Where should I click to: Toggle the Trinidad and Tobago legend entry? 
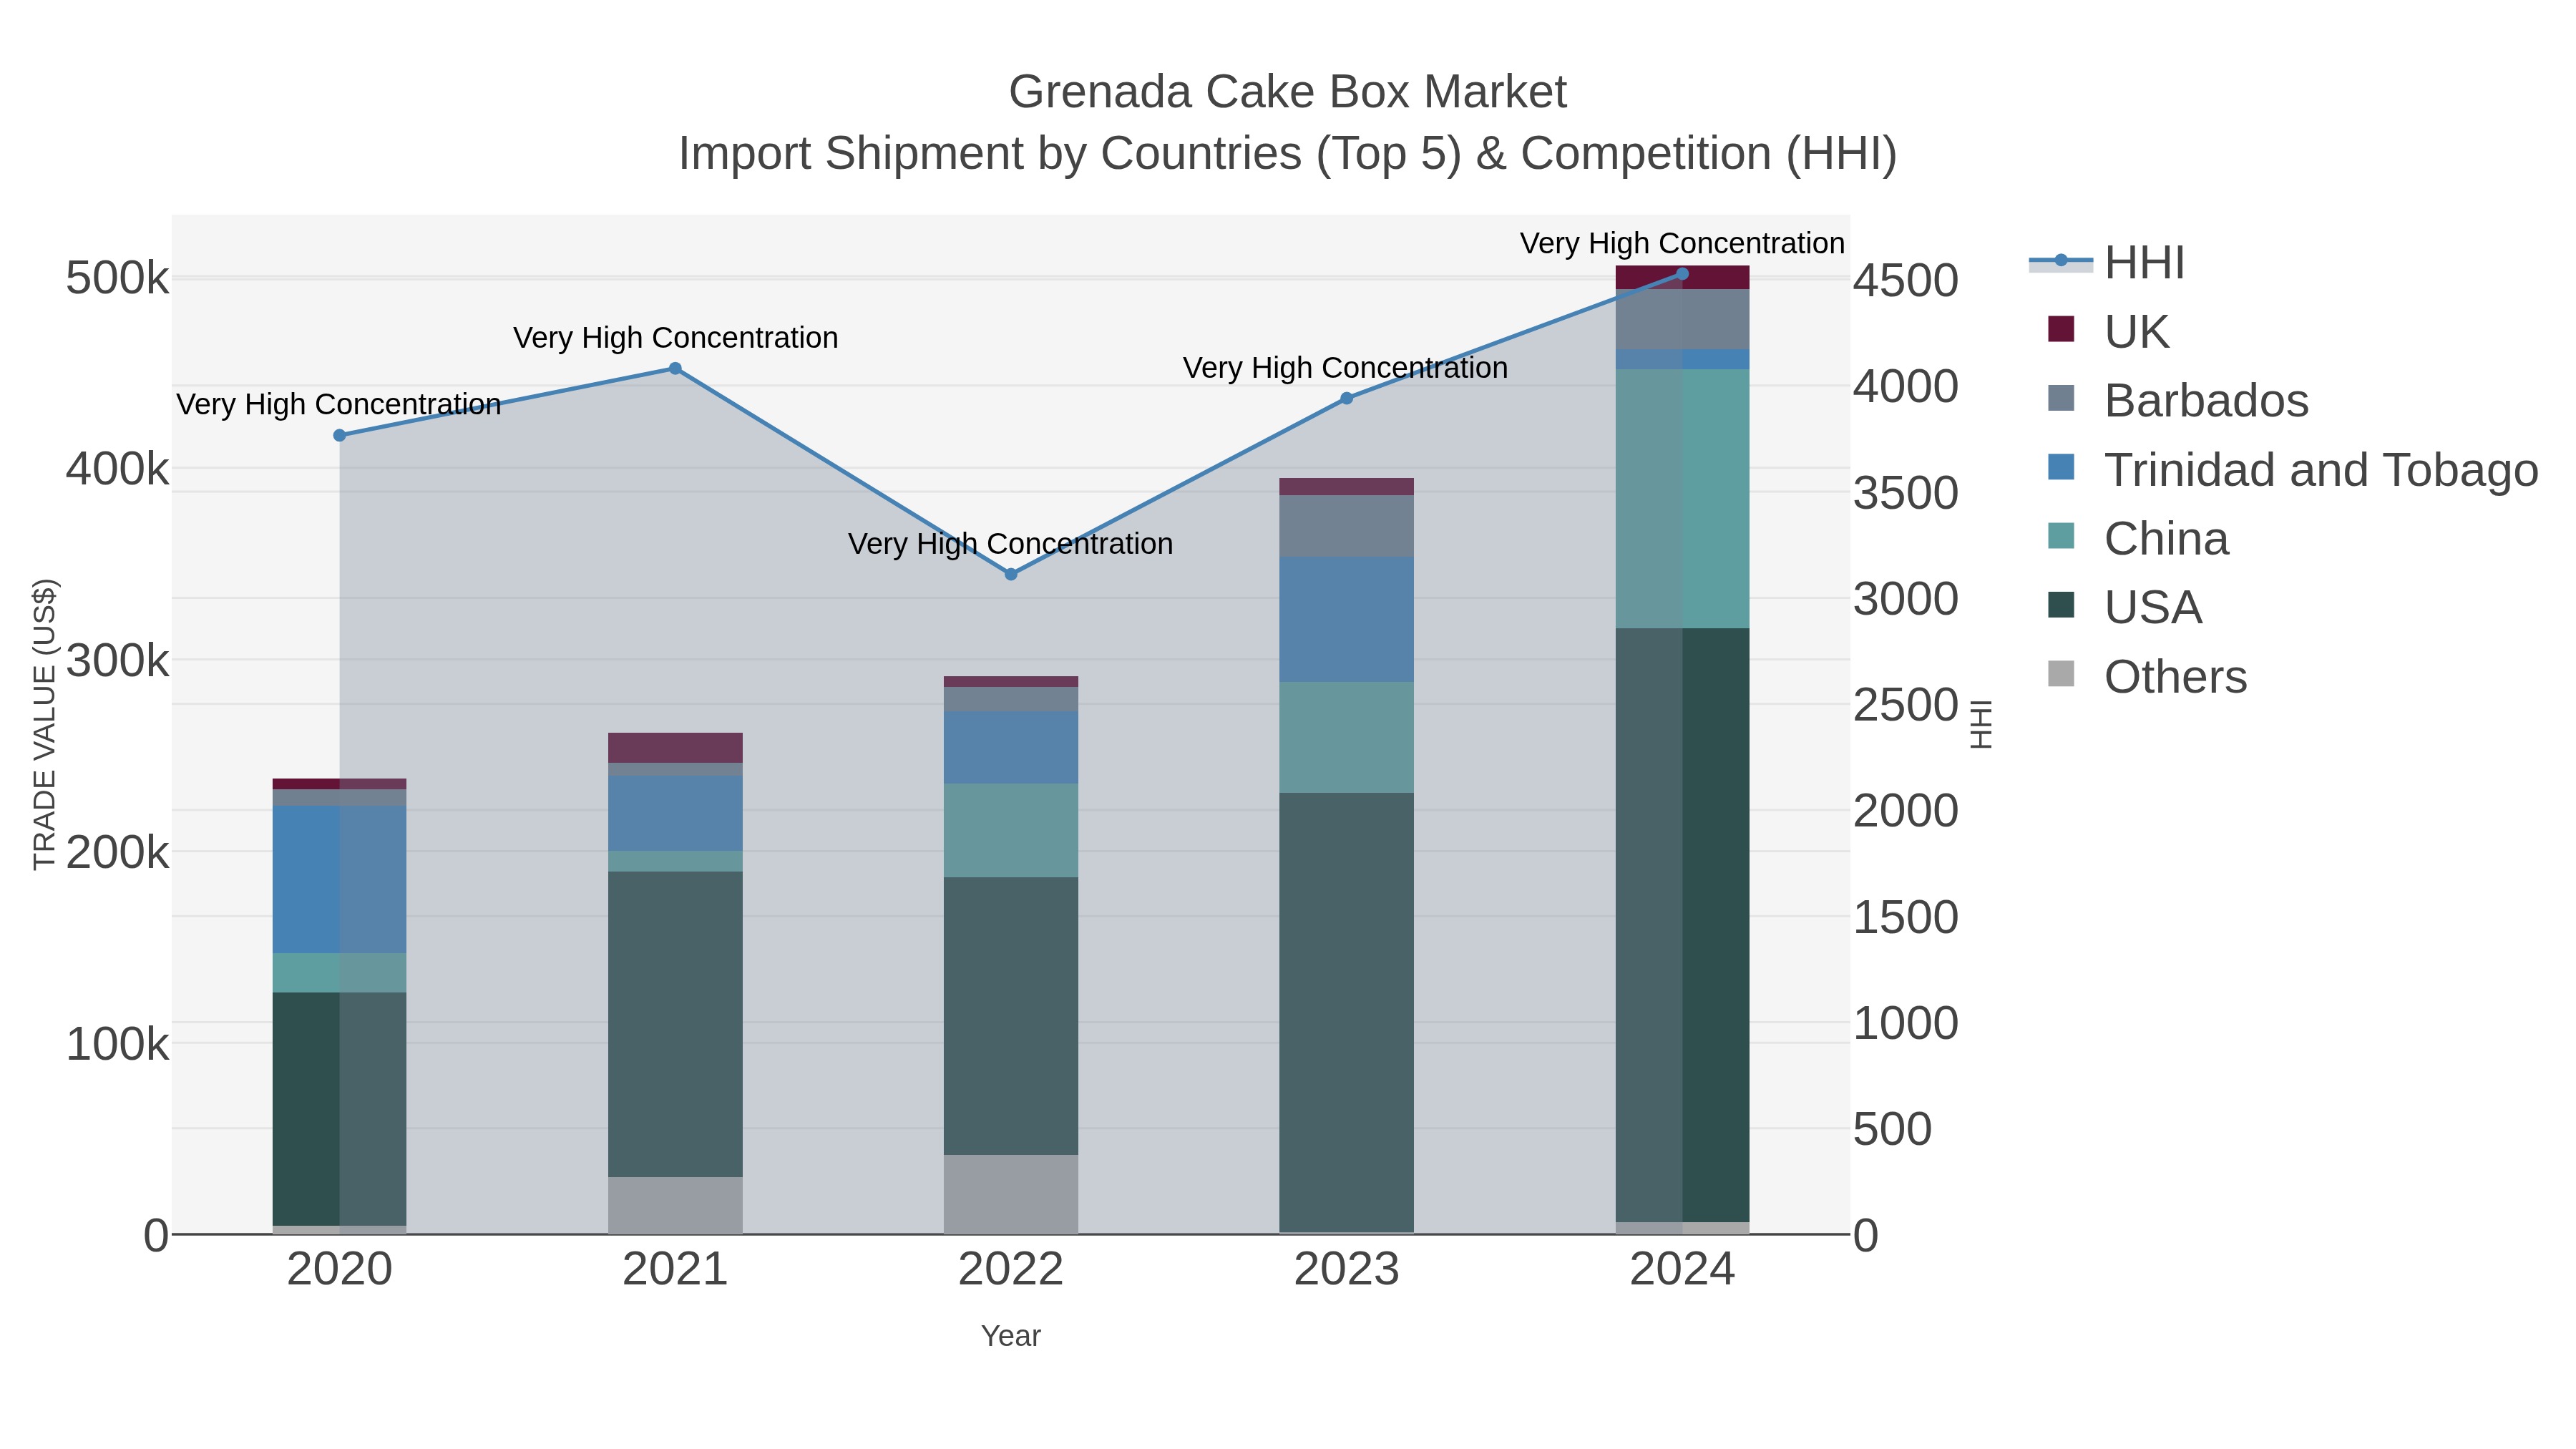(x=2293, y=470)
